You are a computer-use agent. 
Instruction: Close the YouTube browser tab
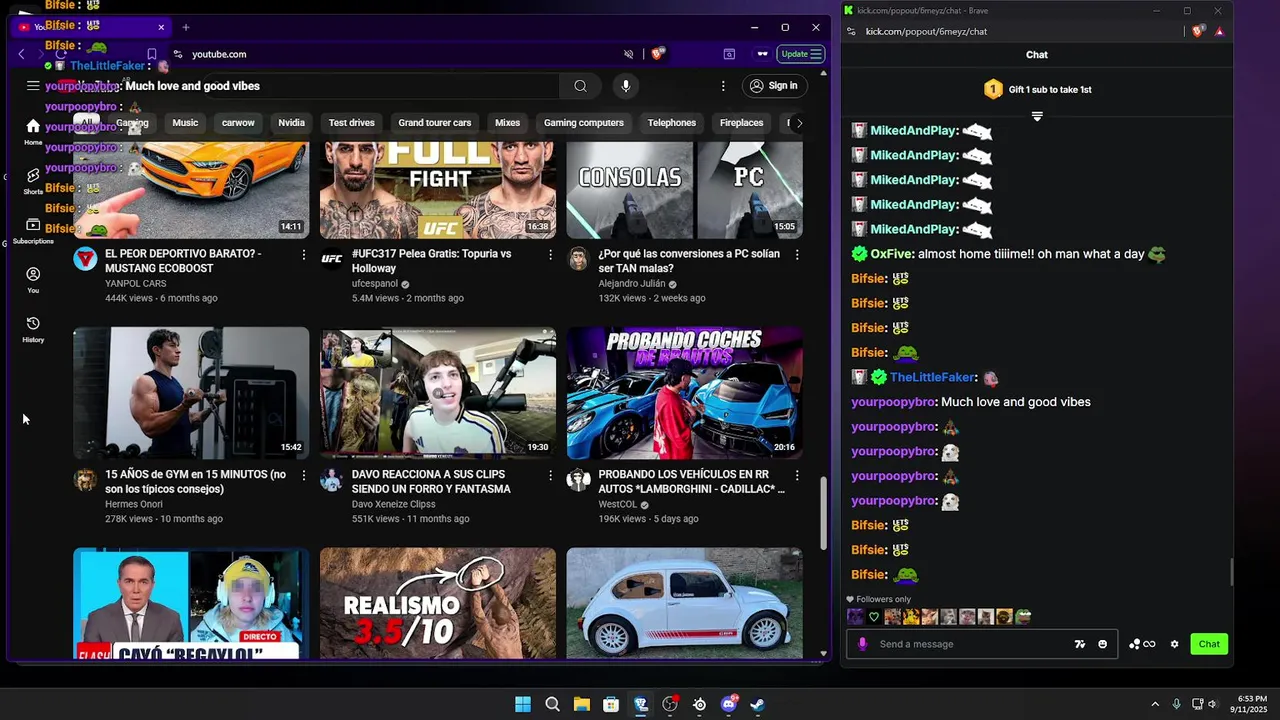(161, 27)
